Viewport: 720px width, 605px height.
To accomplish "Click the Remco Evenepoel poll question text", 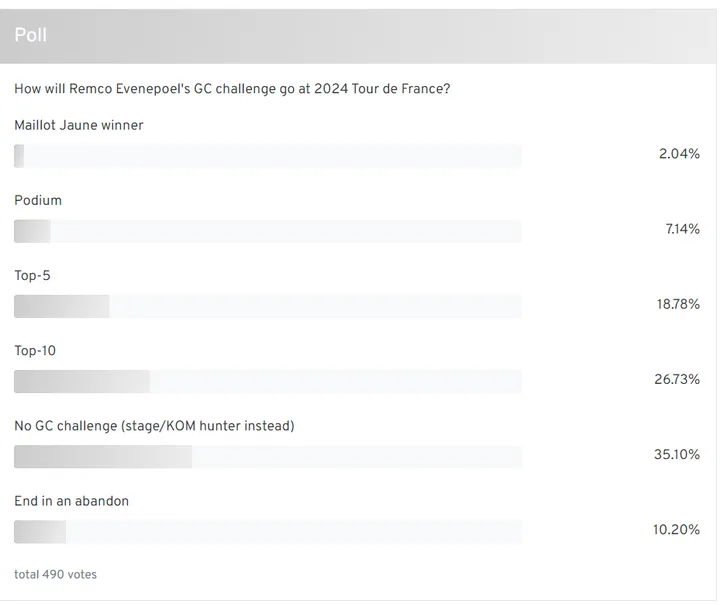I will [x=232, y=89].
